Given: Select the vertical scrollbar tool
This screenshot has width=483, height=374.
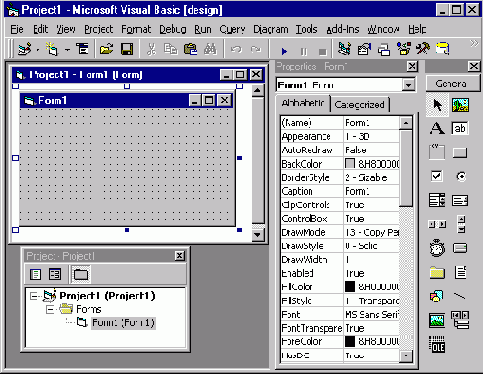Looking at the screenshot, I should [x=461, y=224].
